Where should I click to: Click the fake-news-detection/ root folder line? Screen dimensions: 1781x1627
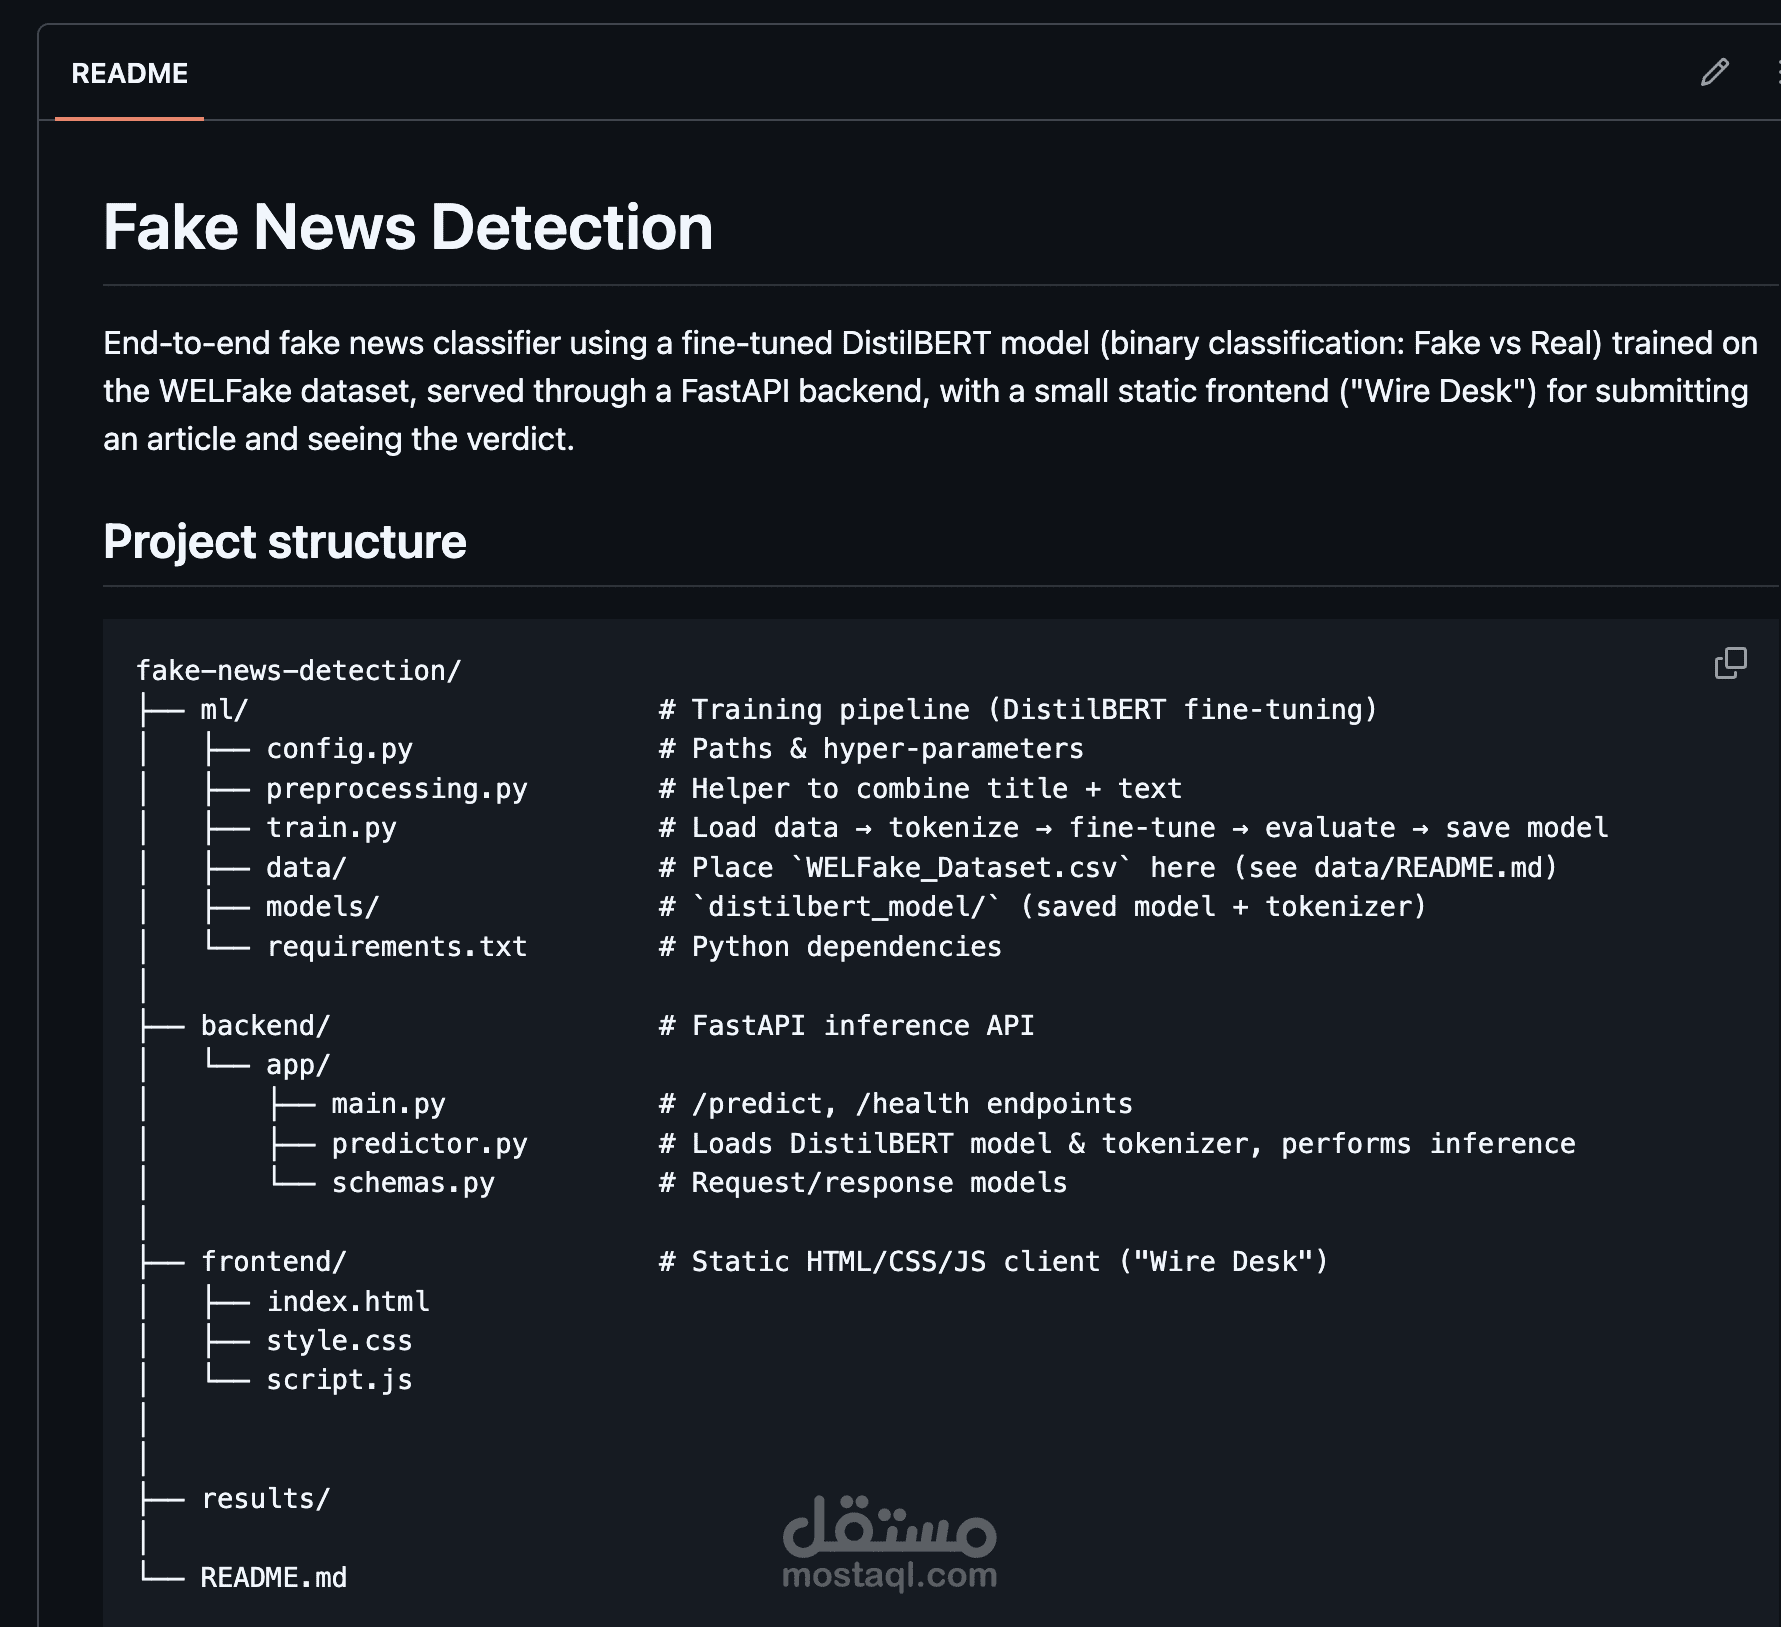(298, 670)
